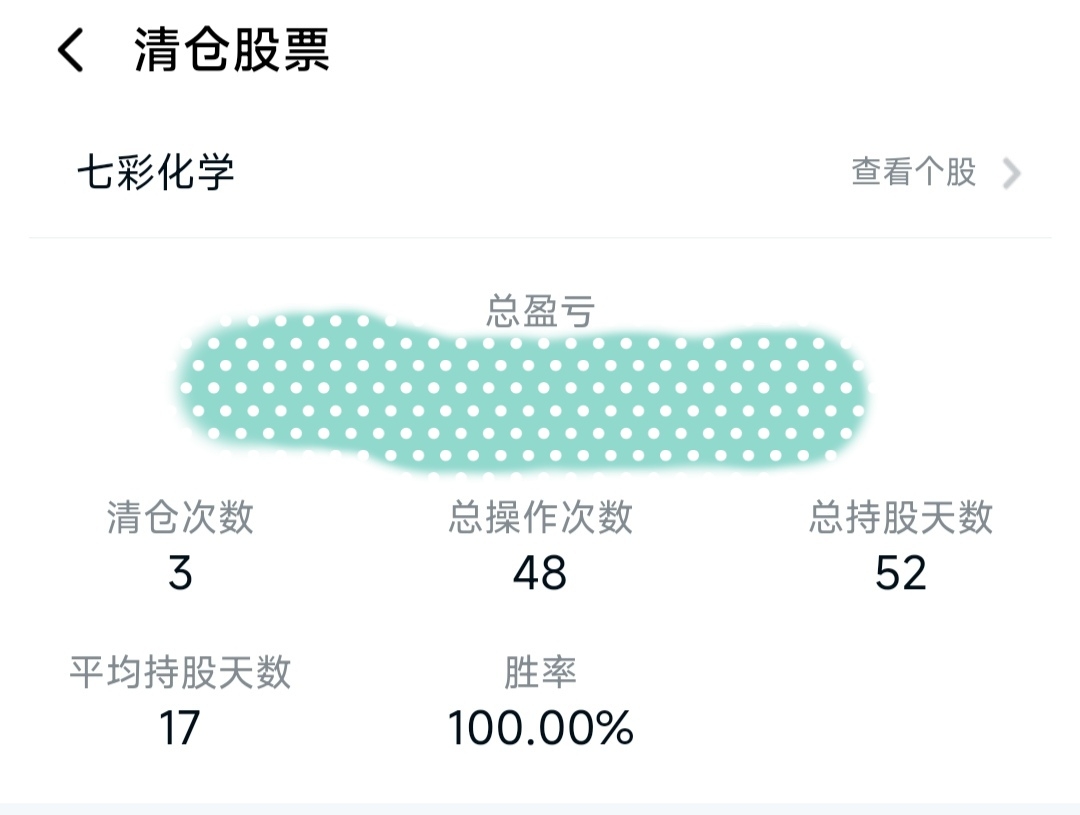This screenshot has width=1080, height=815.
Task: Open the chevron next to 查看个股
Action: (x=1011, y=174)
